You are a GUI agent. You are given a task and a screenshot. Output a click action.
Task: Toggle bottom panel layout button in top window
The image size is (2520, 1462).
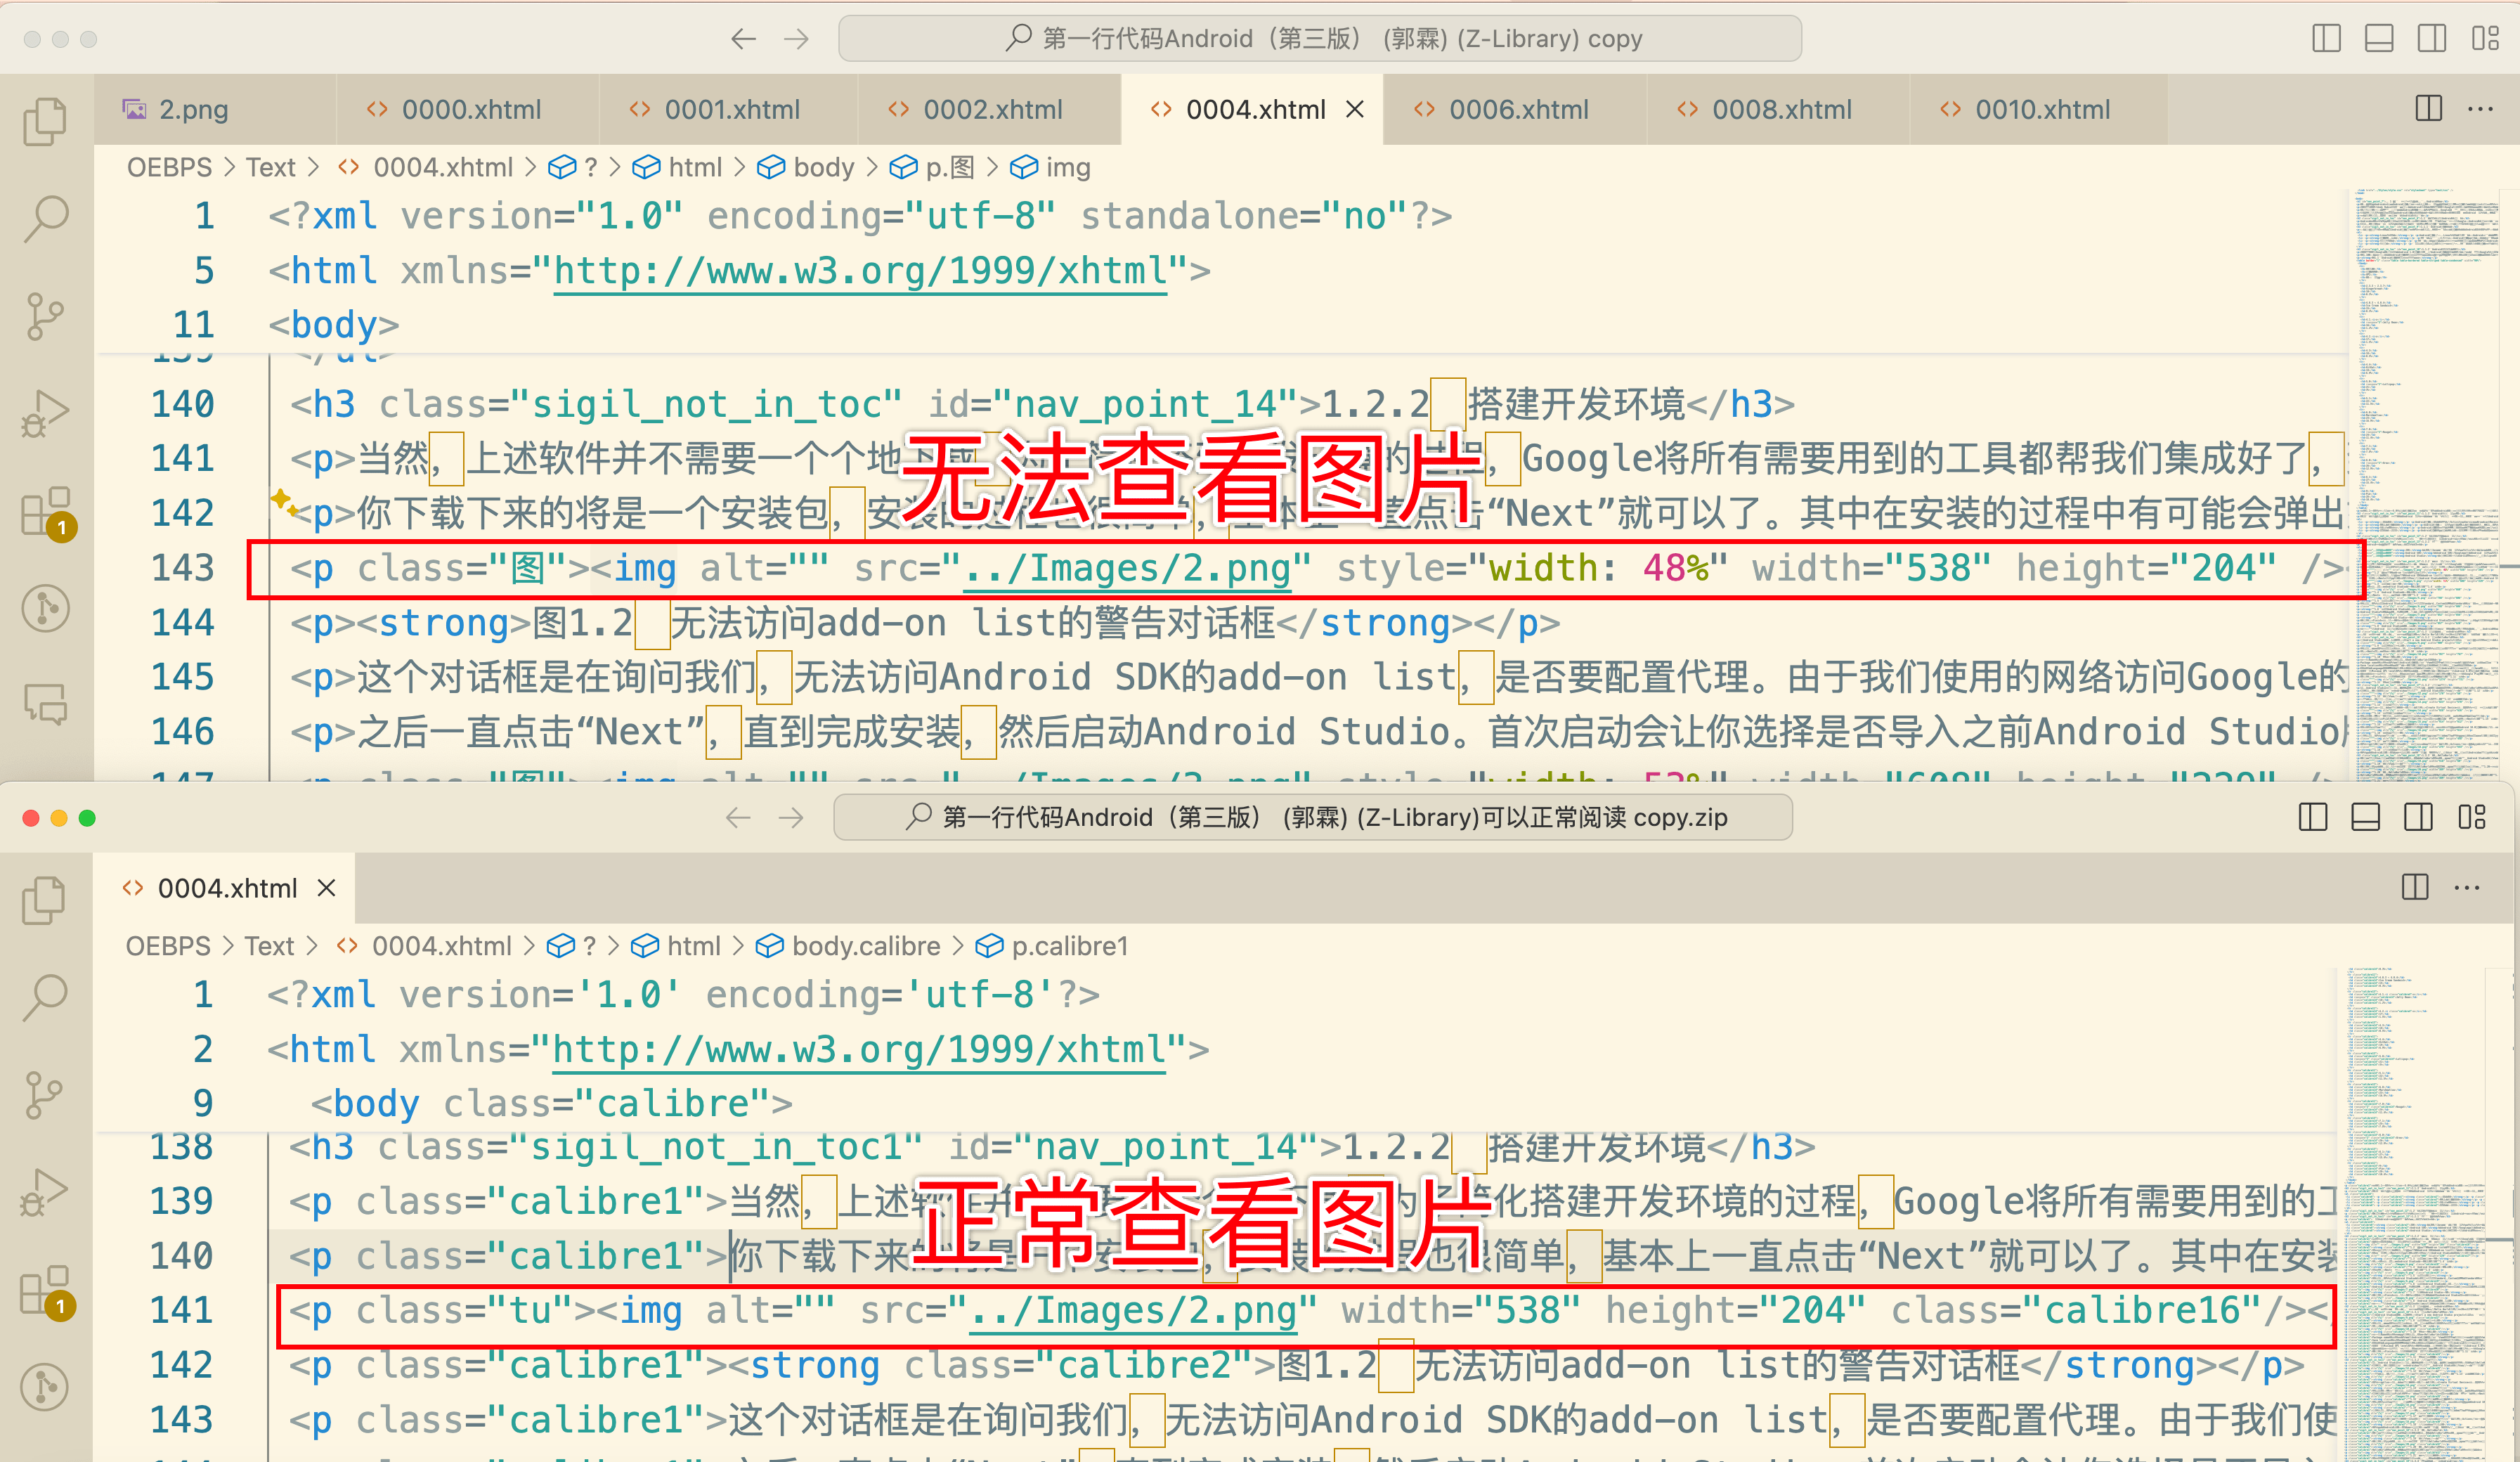tap(2379, 39)
